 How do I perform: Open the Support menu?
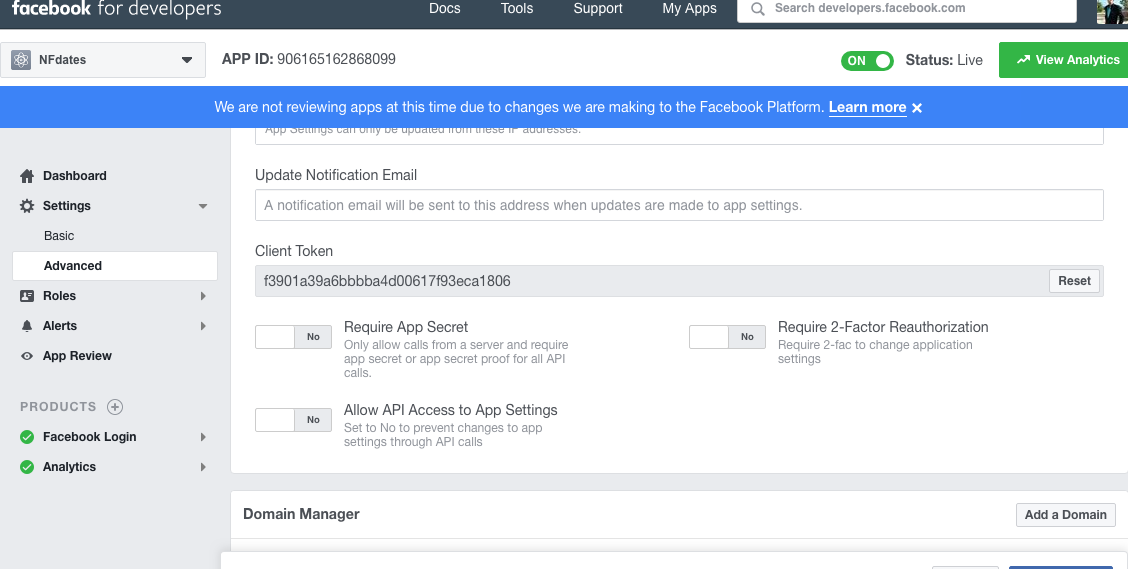(598, 9)
